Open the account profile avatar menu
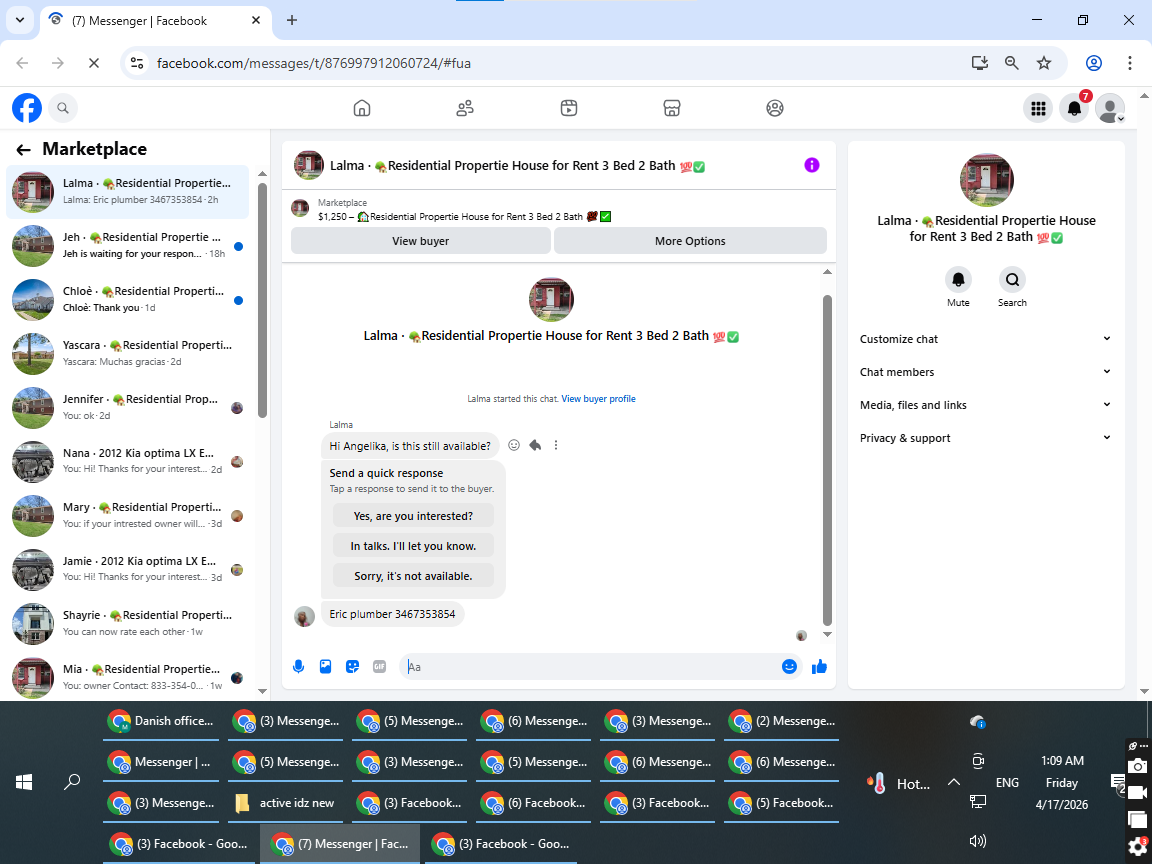 click(x=1110, y=109)
